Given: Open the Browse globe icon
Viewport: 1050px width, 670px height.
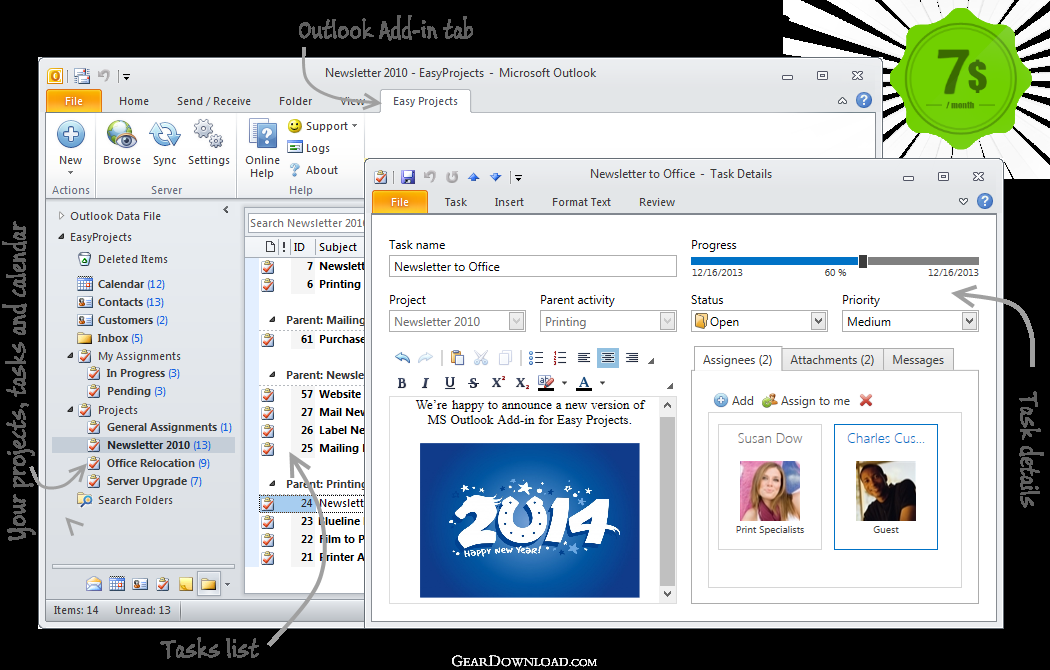Looking at the screenshot, I should coord(122,134).
